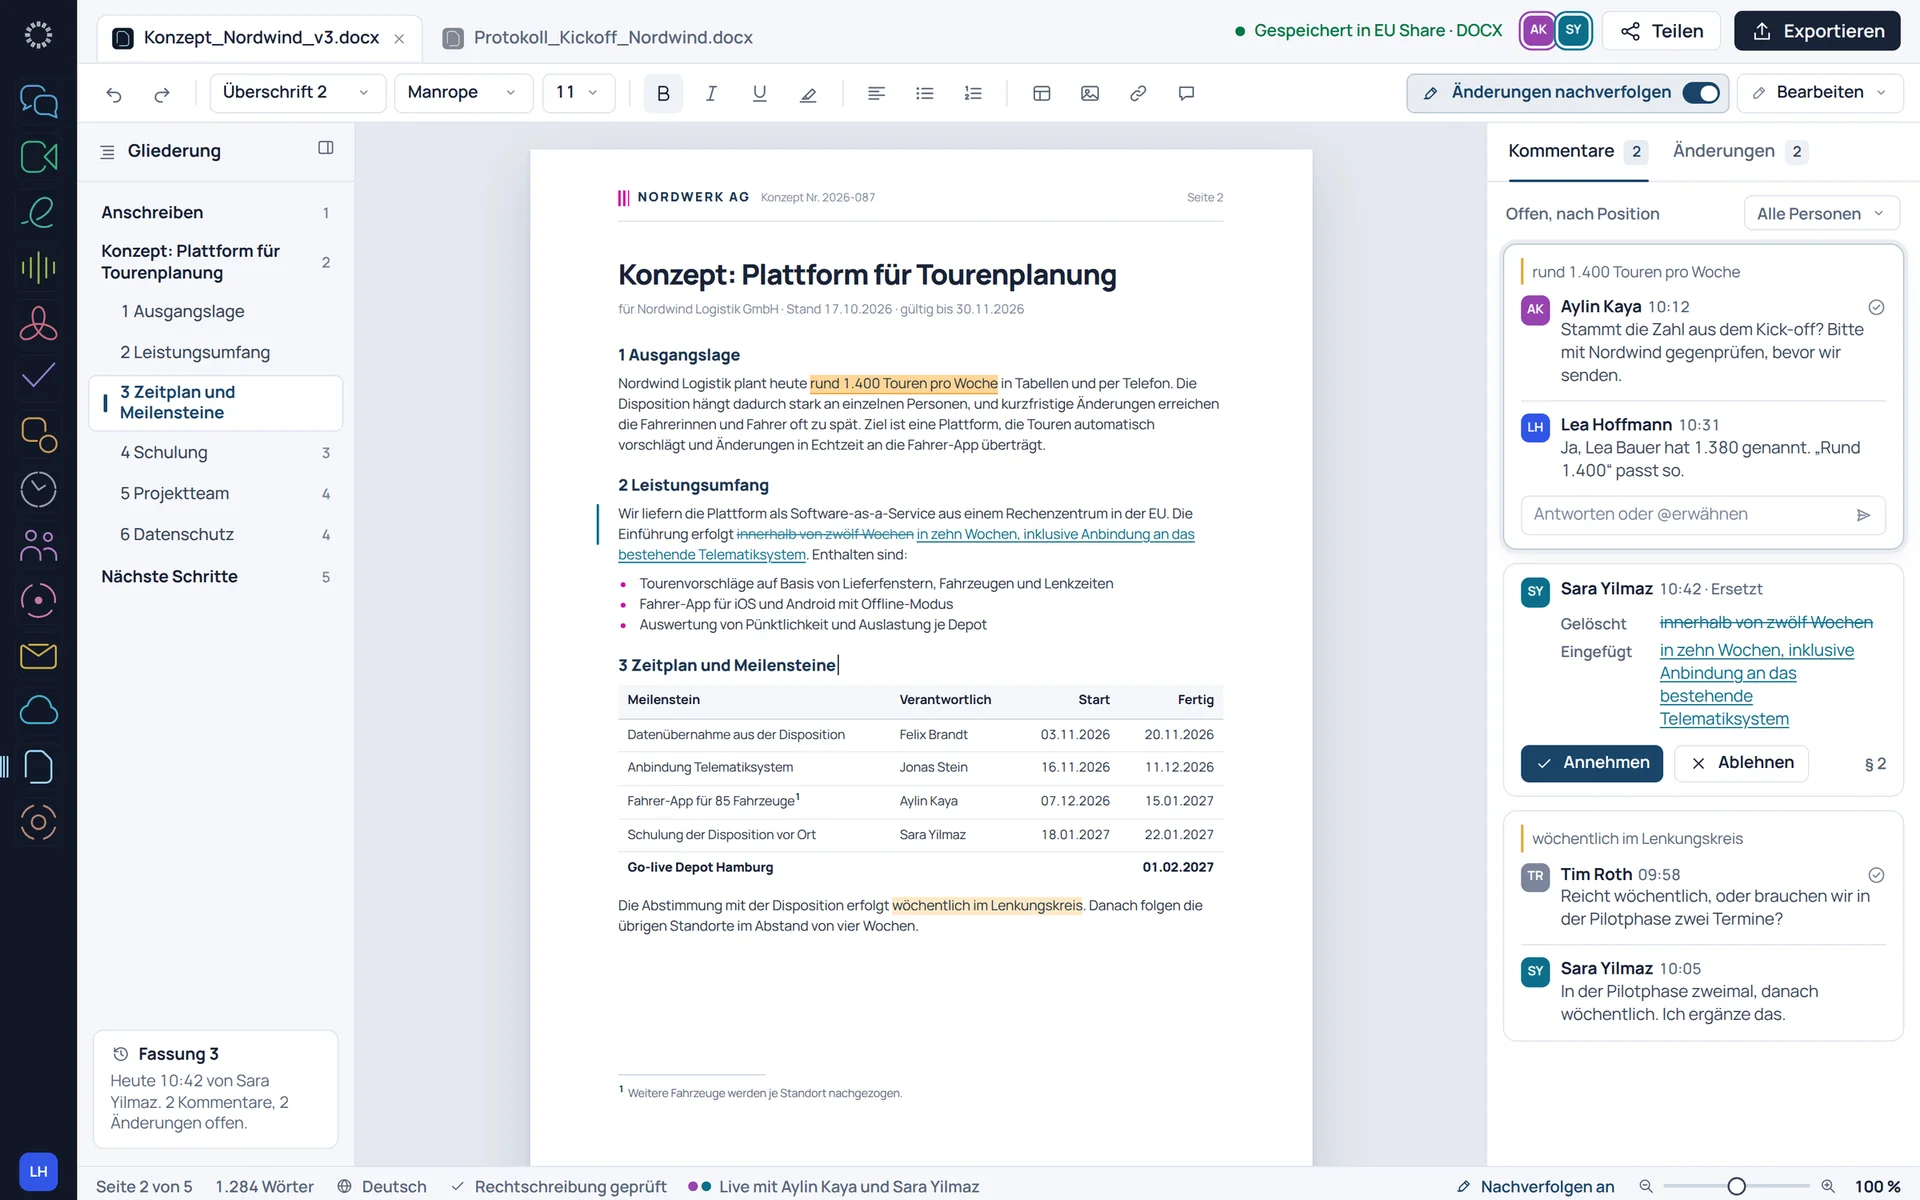Toggle Änderungen nachverfolgen switch
Viewport: 1920px width, 1200px height.
(x=1701, y=93)
